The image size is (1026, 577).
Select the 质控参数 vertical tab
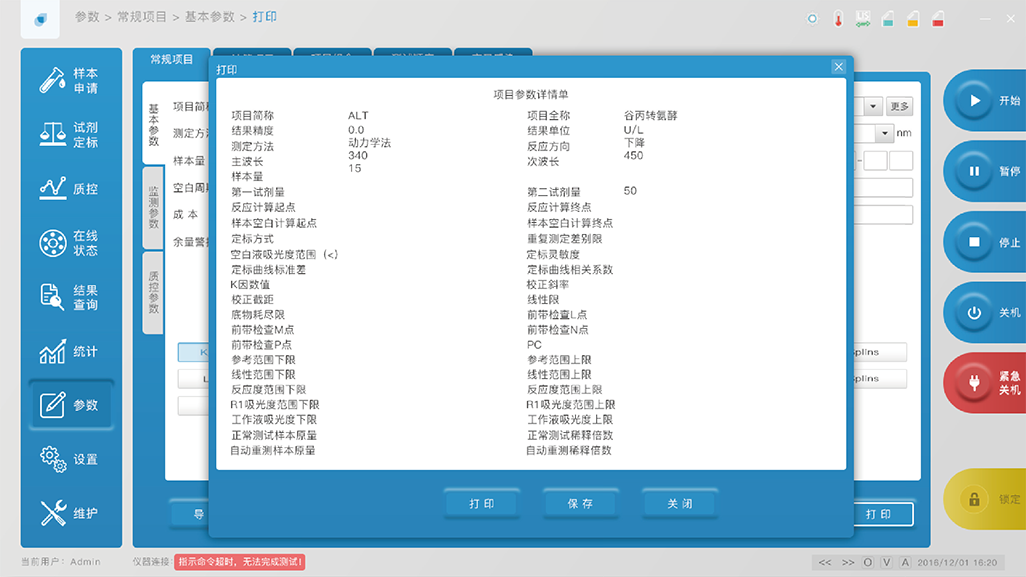(154, 292)
